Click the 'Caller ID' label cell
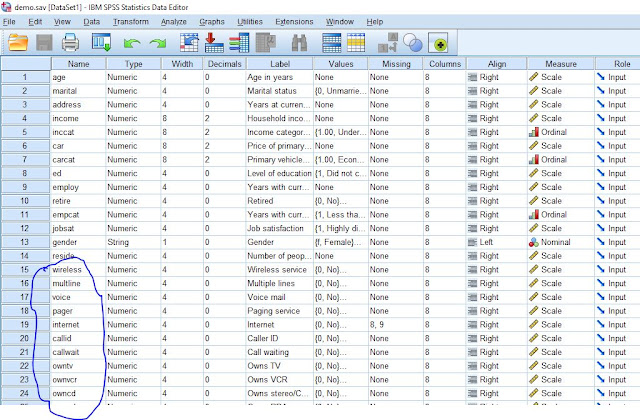Screen dimensions: 640x420 pyautogui.click(x=280, y=338)
